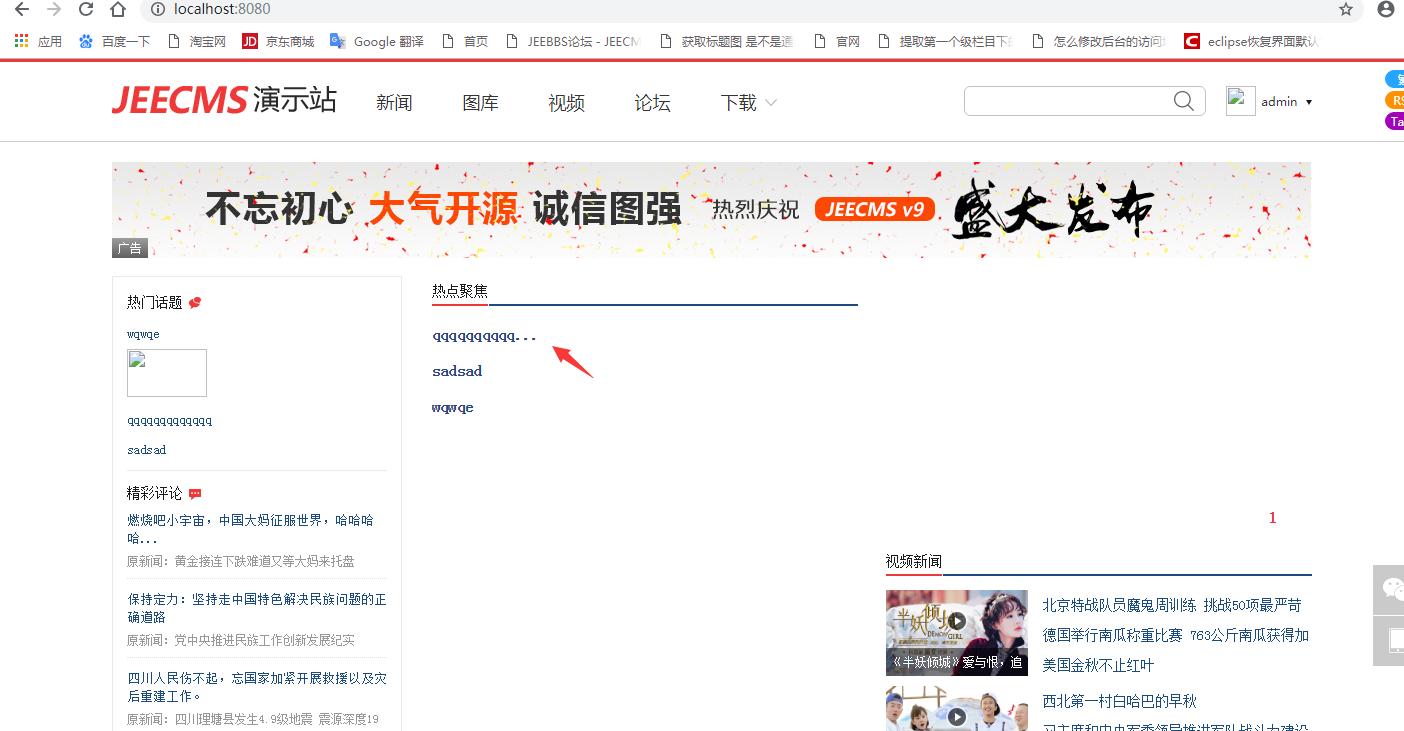Screen dimensions: 1404x731
Task: Click the blue share bubble at right edge
Action: [1394, 79]
